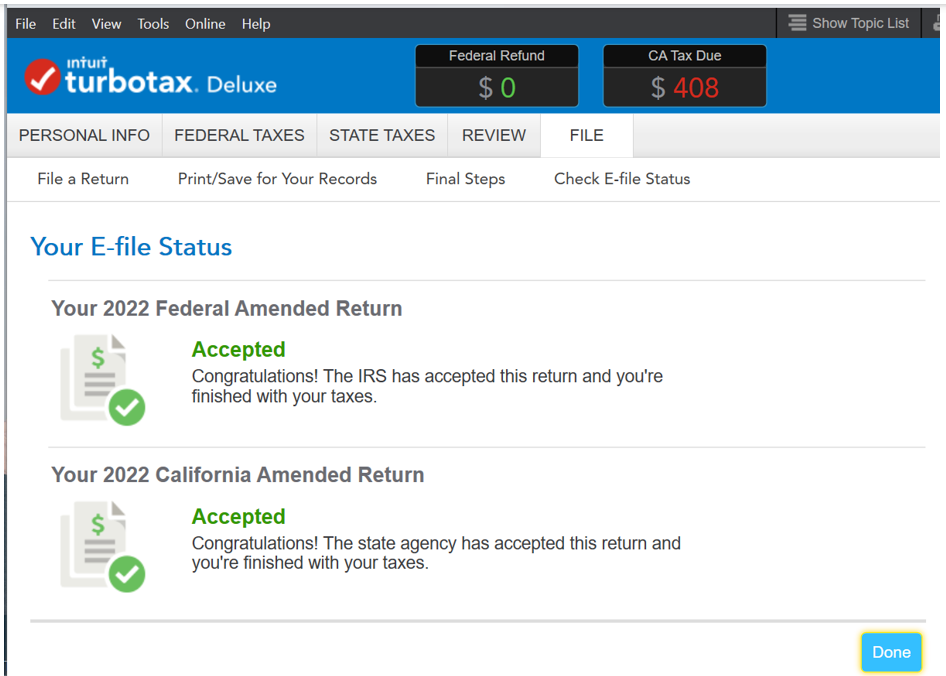Open the Help menu
This screenshot has height=676, width=946.
256,24
